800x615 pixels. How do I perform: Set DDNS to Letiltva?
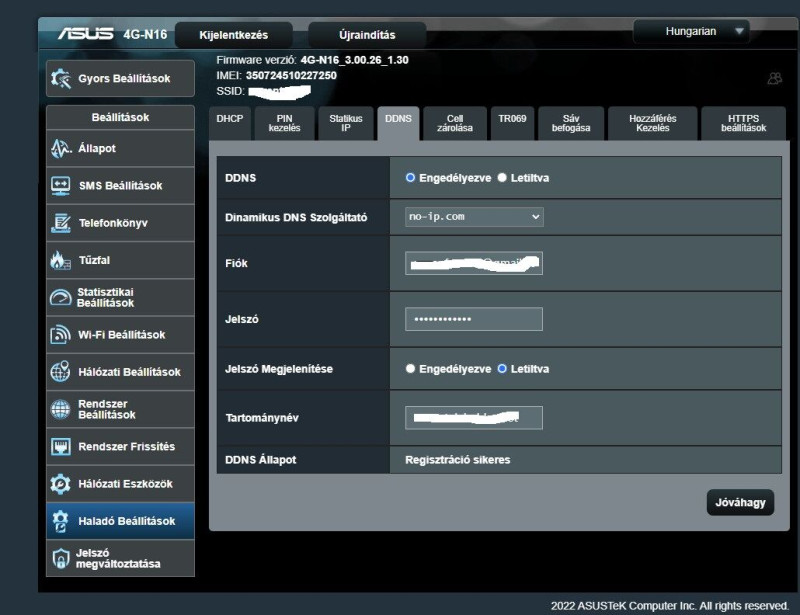coord(502,178)
